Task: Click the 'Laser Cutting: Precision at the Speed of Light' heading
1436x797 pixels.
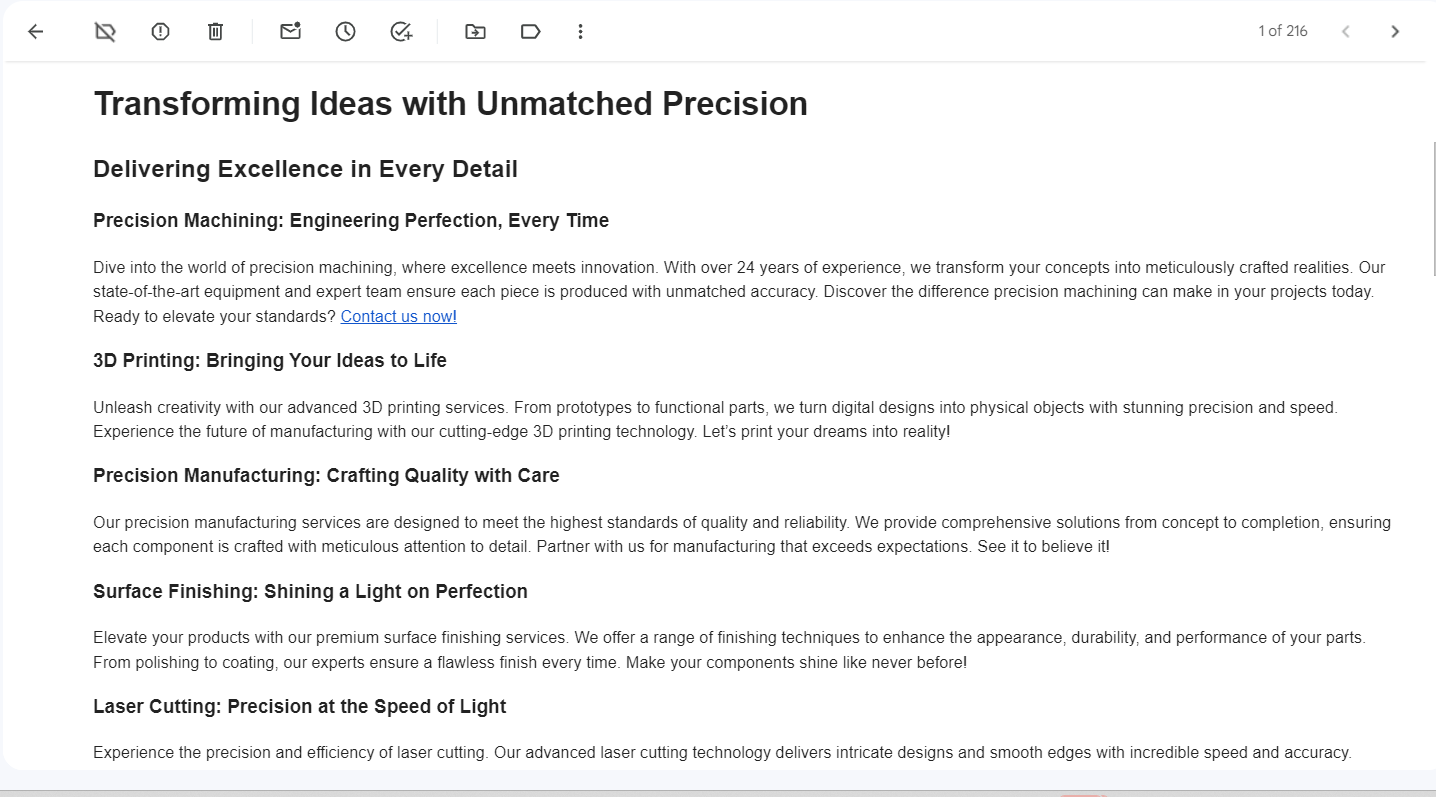Action: (300, 707)
